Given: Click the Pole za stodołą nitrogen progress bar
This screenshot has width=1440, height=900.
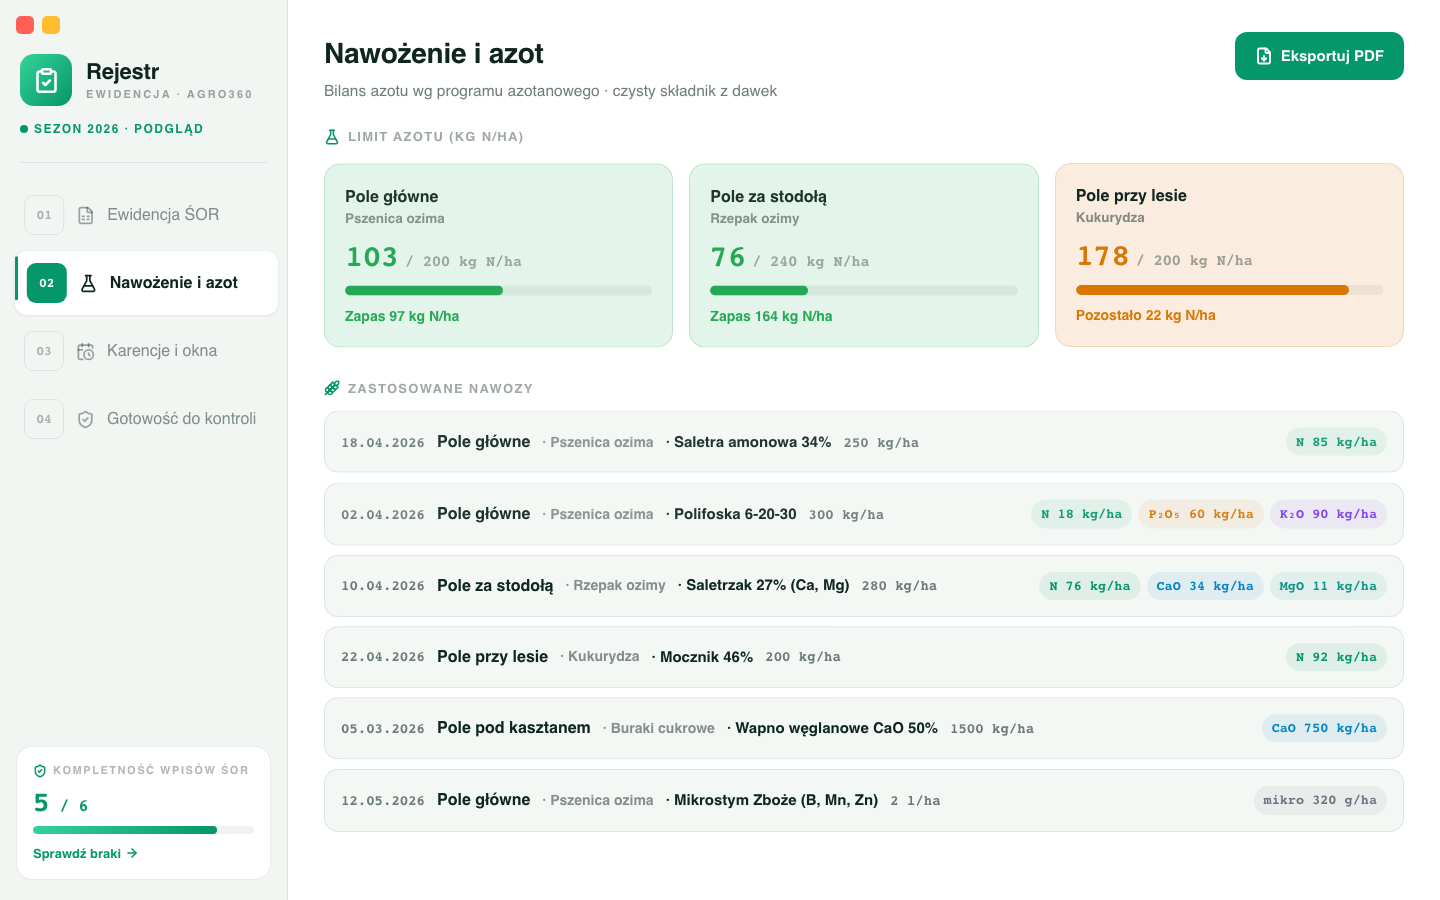Looking at the screenshot, I should 864,291.
